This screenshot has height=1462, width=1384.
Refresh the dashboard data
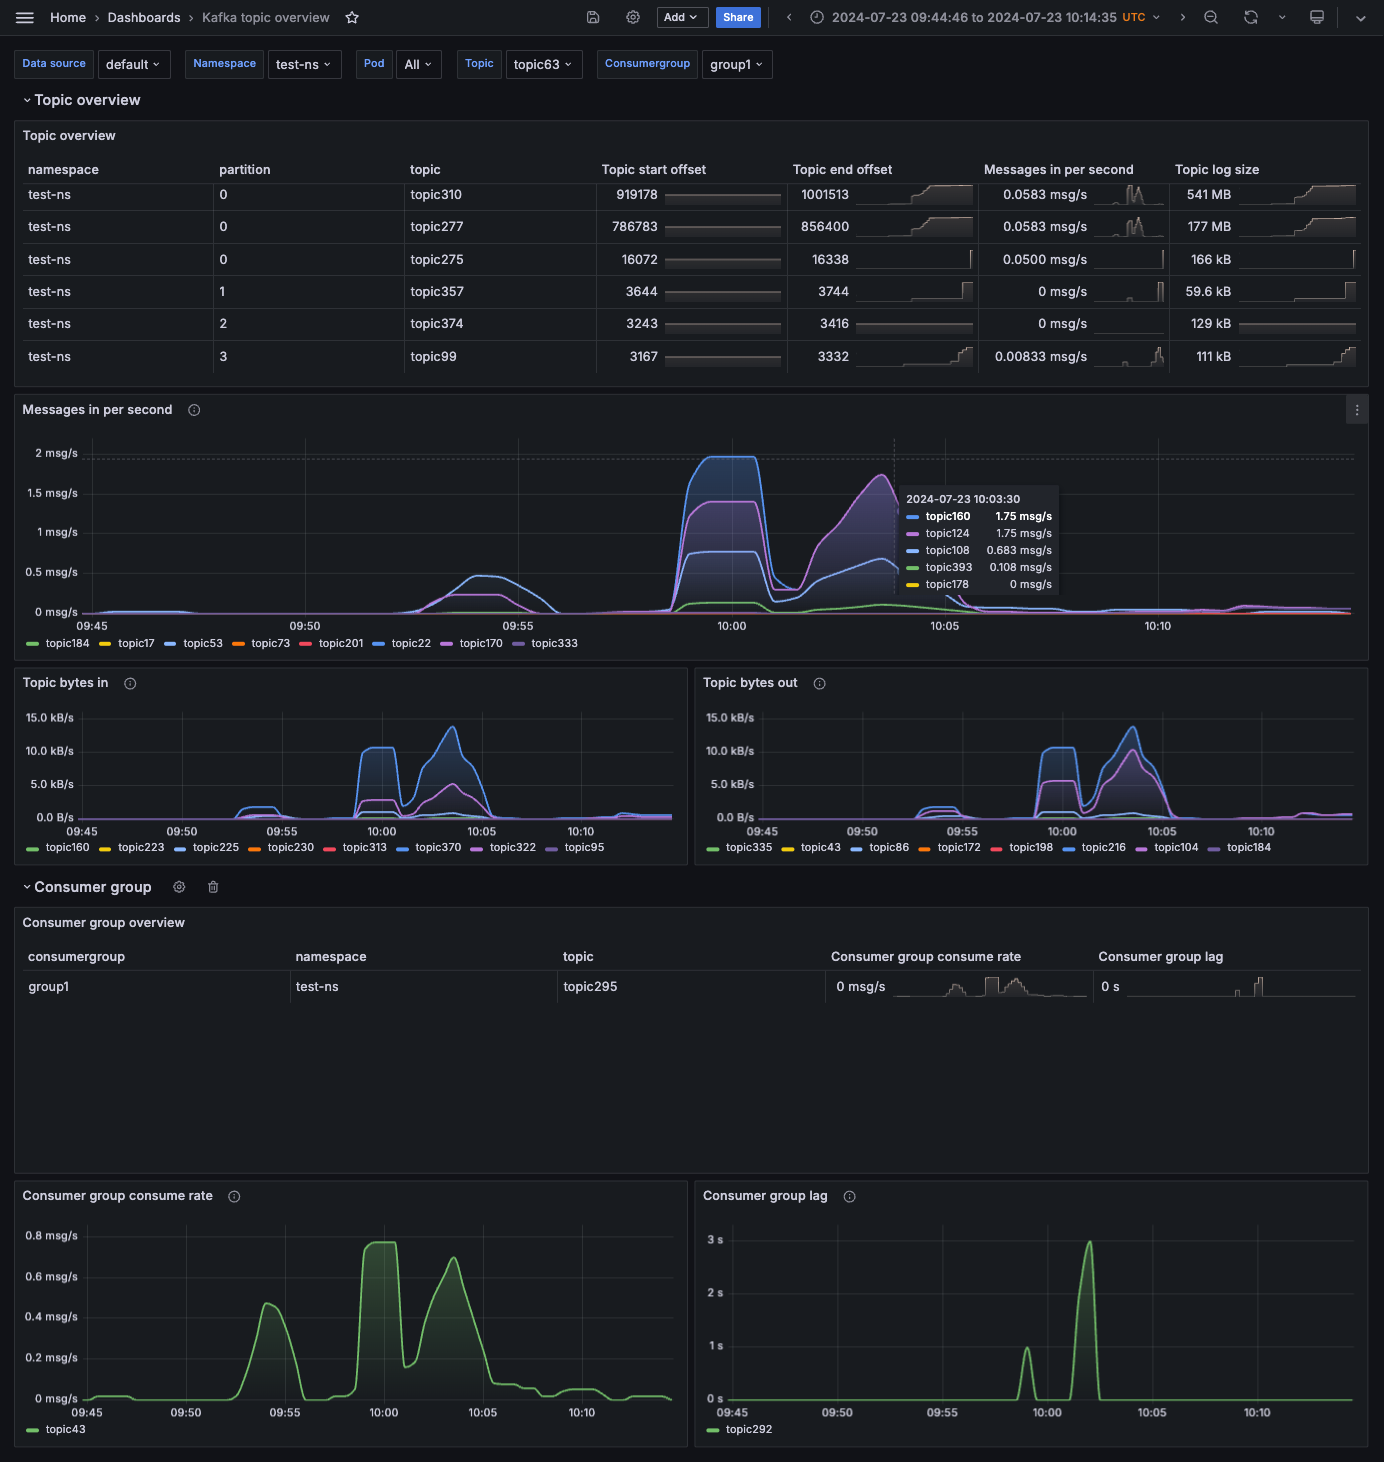tap(1250, 17)
